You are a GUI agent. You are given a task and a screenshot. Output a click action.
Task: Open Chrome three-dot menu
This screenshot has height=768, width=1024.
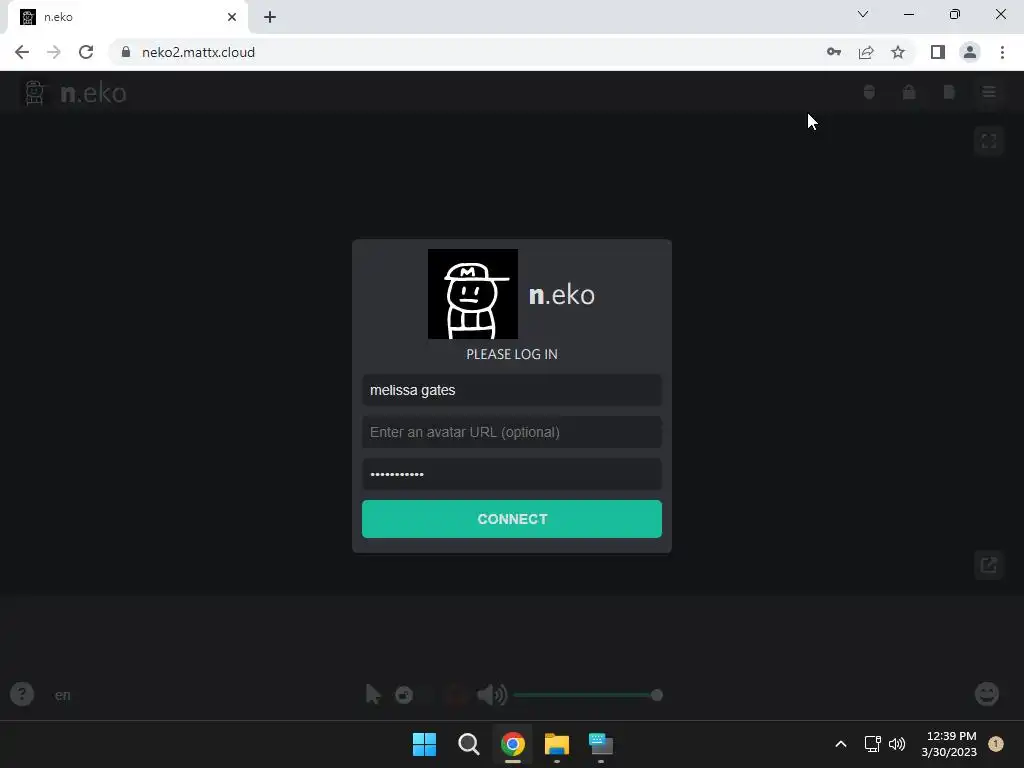pyautogui.click(x=1002, y=52)
